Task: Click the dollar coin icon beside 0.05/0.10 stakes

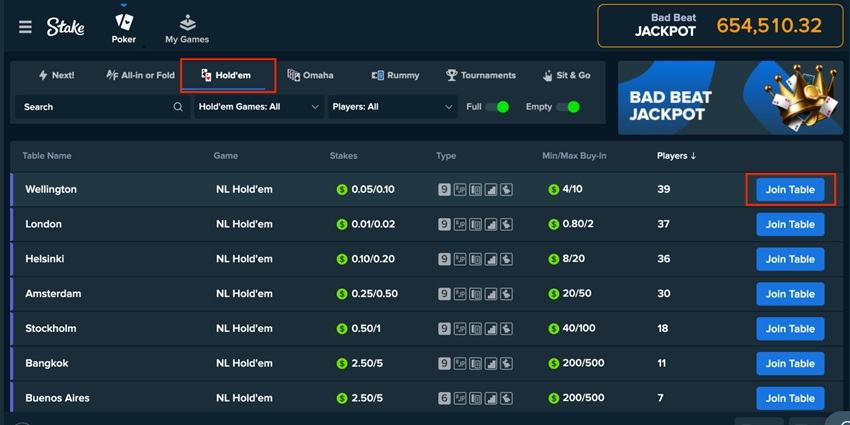Action: pyautogui.click(x=342, y=190)
